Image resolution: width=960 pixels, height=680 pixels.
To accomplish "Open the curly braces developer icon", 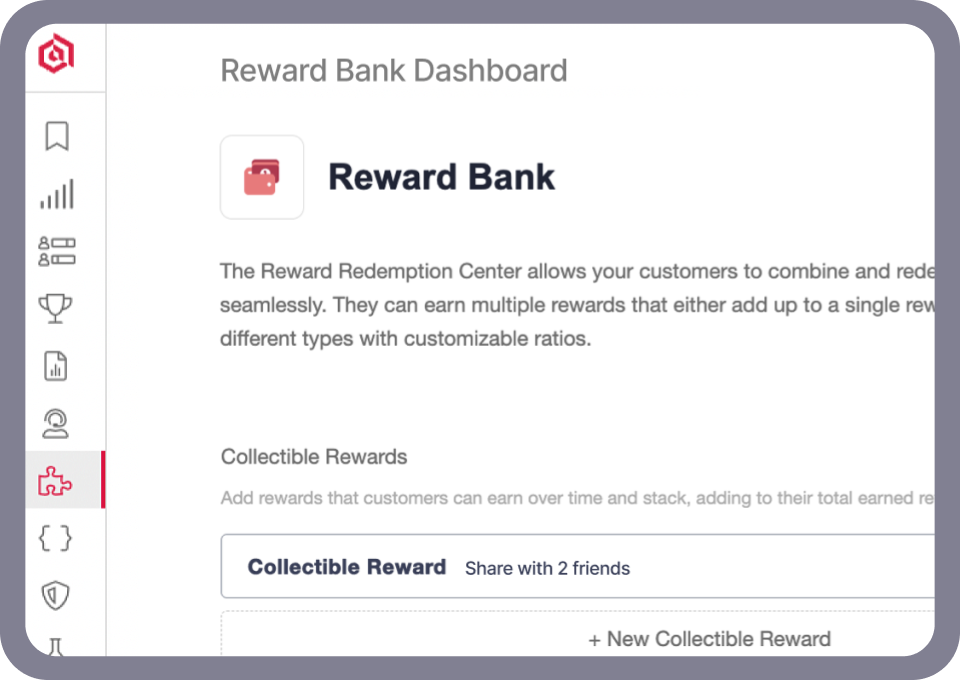I will coord(56,539).
